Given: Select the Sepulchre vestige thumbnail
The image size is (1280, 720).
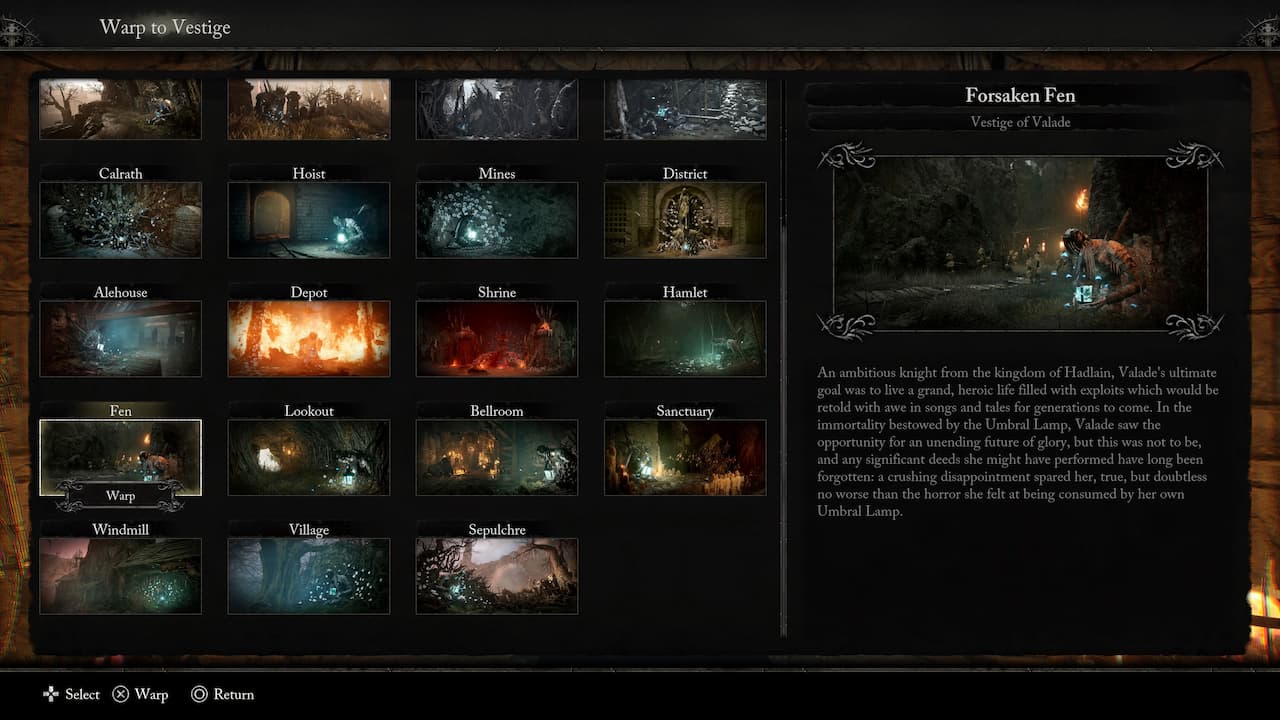Looking at the screenshot, I should click(x=497, y=576).
